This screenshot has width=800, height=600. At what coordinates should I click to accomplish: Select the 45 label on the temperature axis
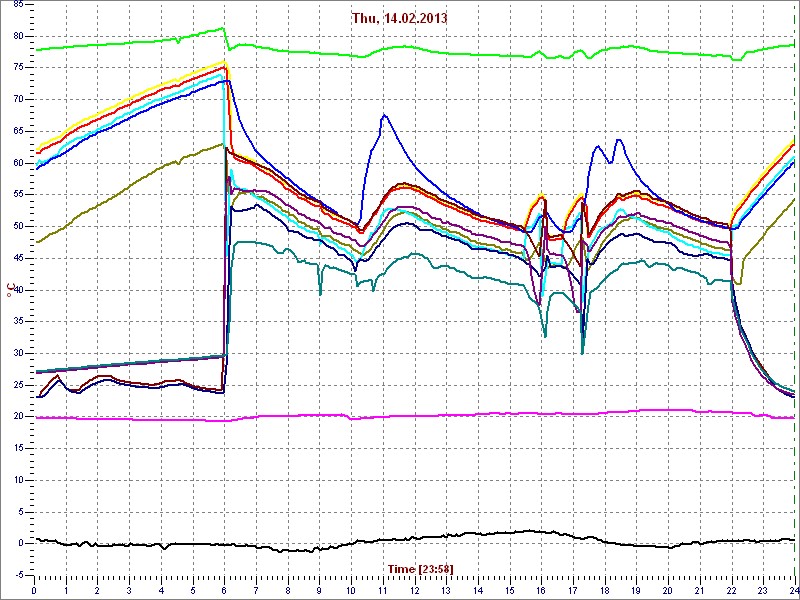18,258
